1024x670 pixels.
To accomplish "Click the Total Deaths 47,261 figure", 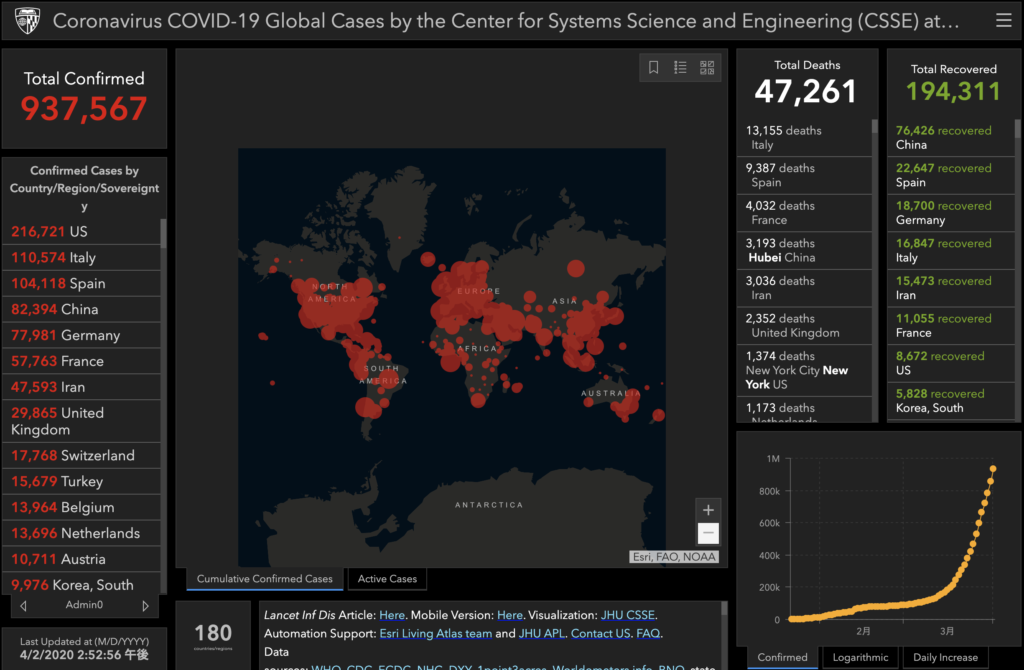I will click(806, 91).
